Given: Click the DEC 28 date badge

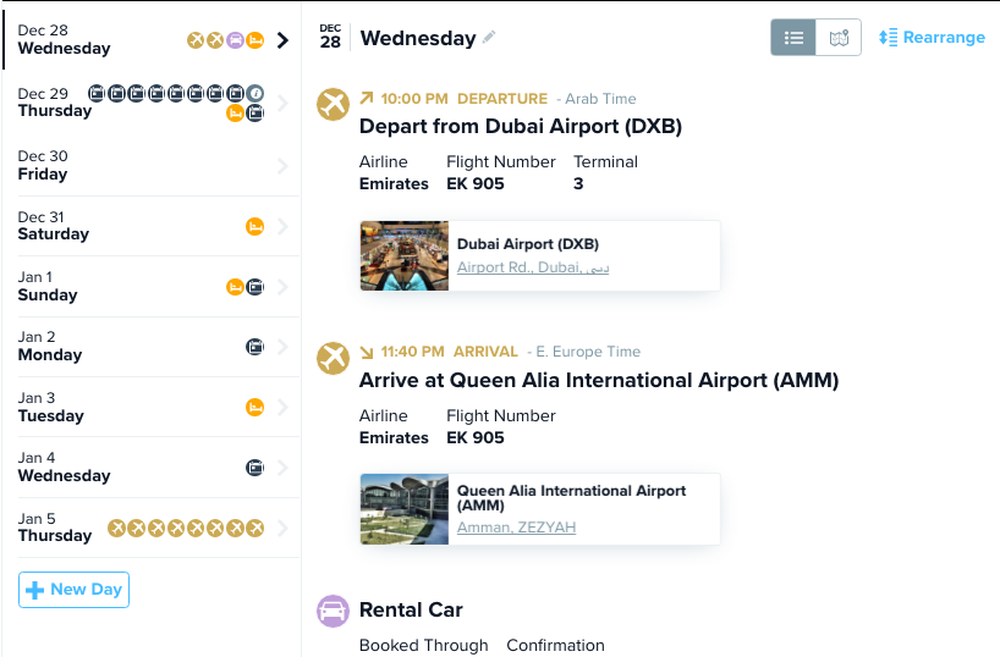Looking at the screenshot, I should 330,37.
